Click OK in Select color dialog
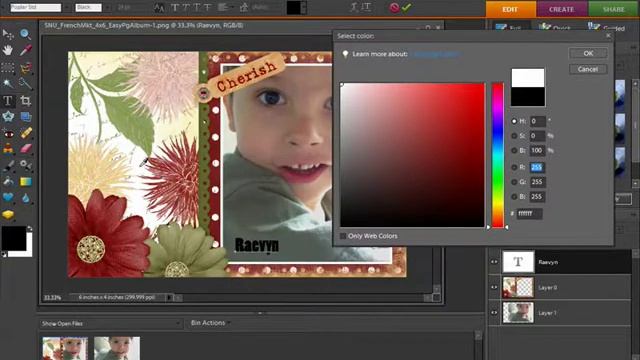 588,53
